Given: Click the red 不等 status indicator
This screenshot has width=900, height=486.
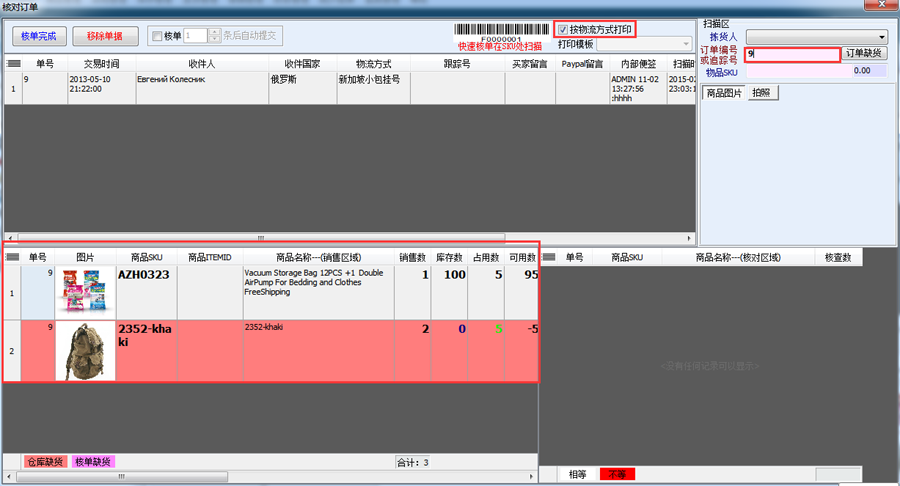Looking at the screenshot, I should pos(617,474).
